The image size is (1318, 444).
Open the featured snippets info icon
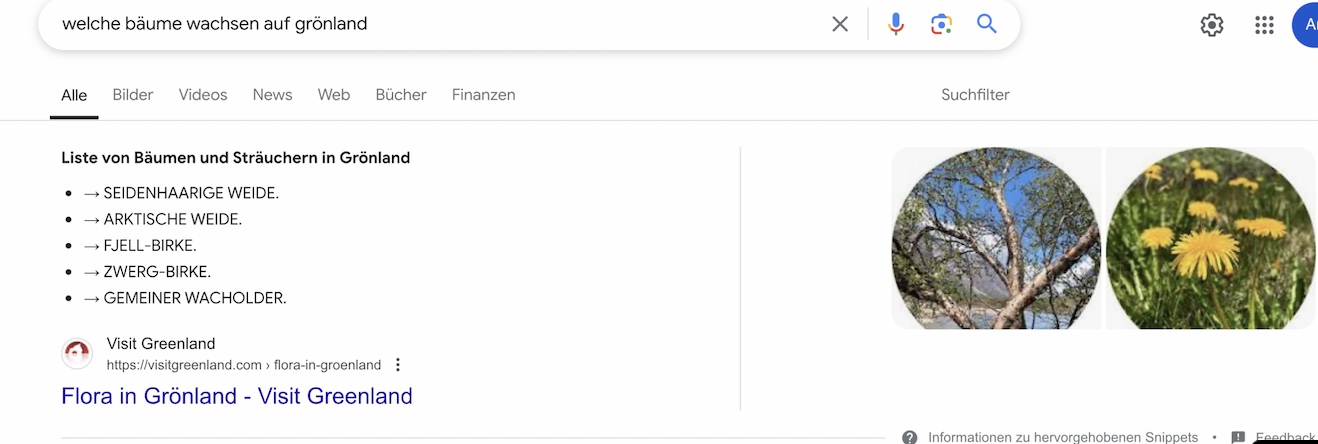coord(909,437)
